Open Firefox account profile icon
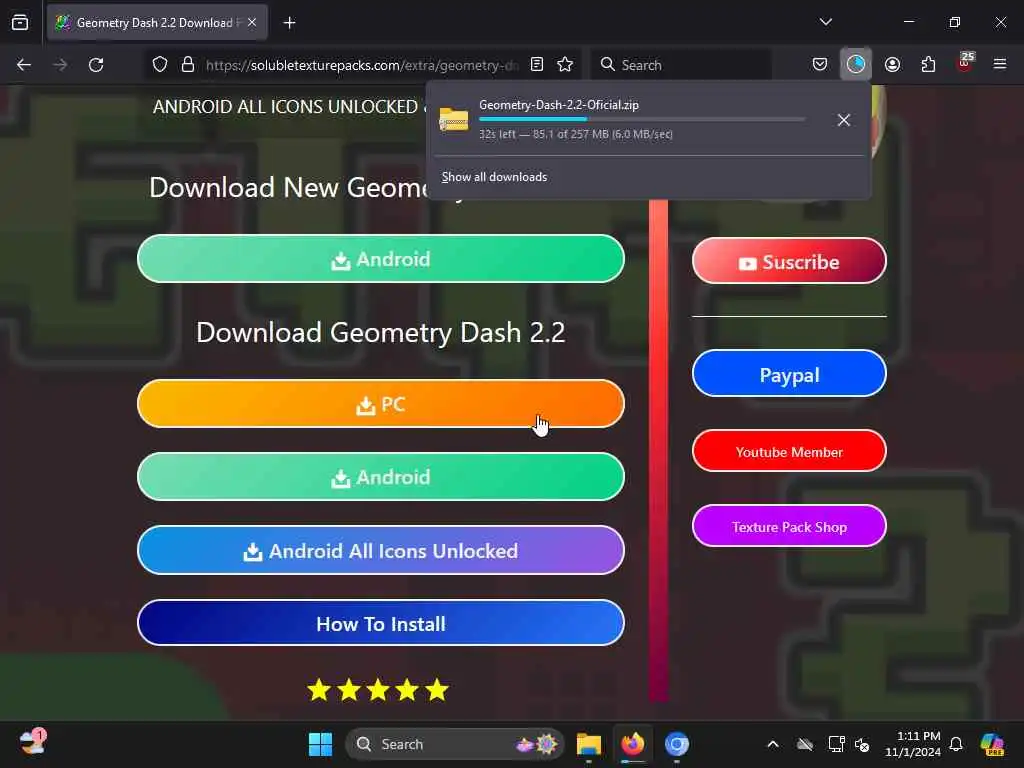The image size is (1024, 768). 892,64
